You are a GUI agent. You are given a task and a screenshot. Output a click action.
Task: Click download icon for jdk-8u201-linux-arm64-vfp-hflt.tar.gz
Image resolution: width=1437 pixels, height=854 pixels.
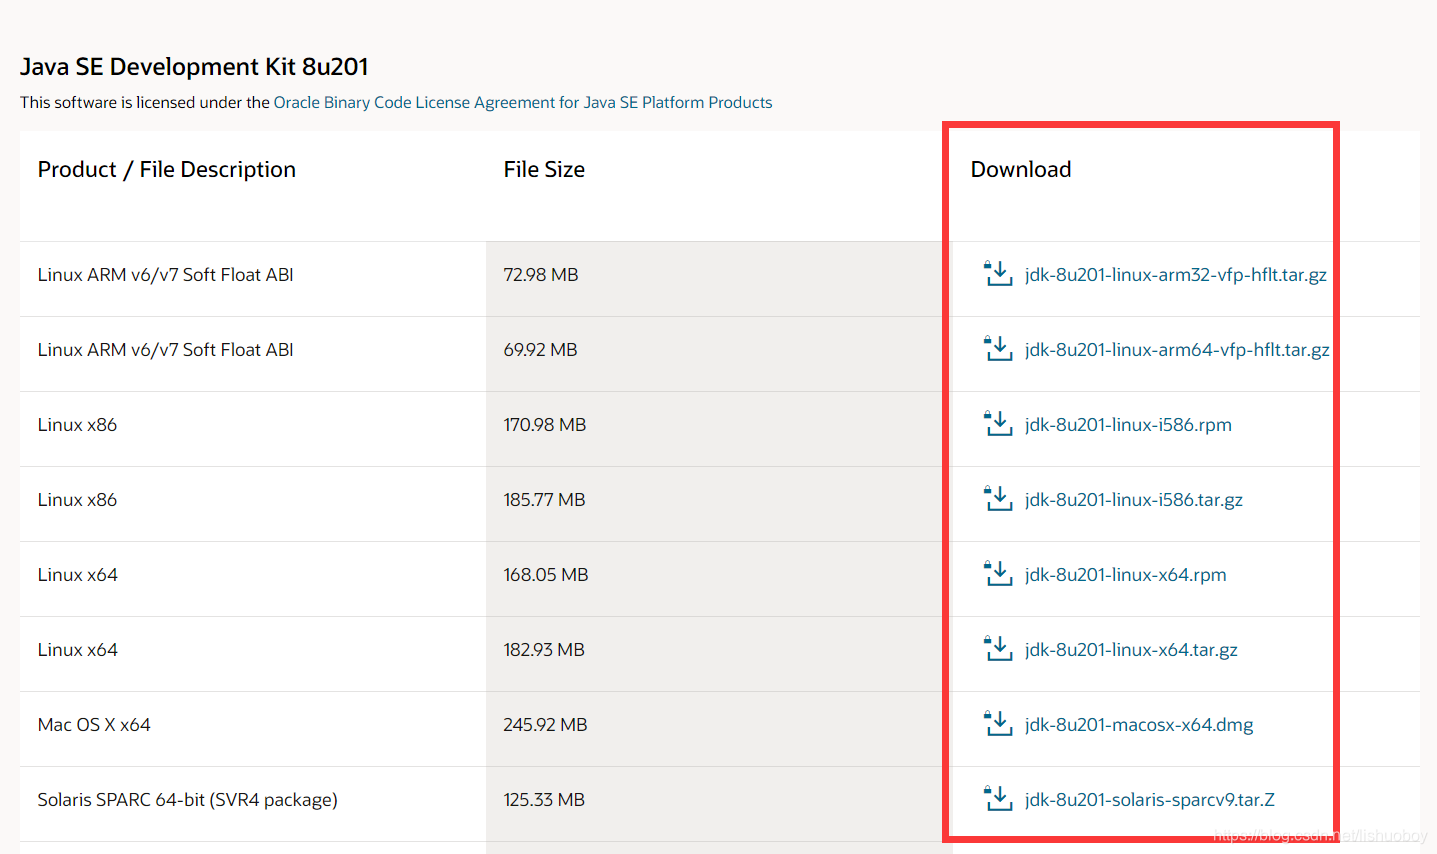click(x=998, y=349)
